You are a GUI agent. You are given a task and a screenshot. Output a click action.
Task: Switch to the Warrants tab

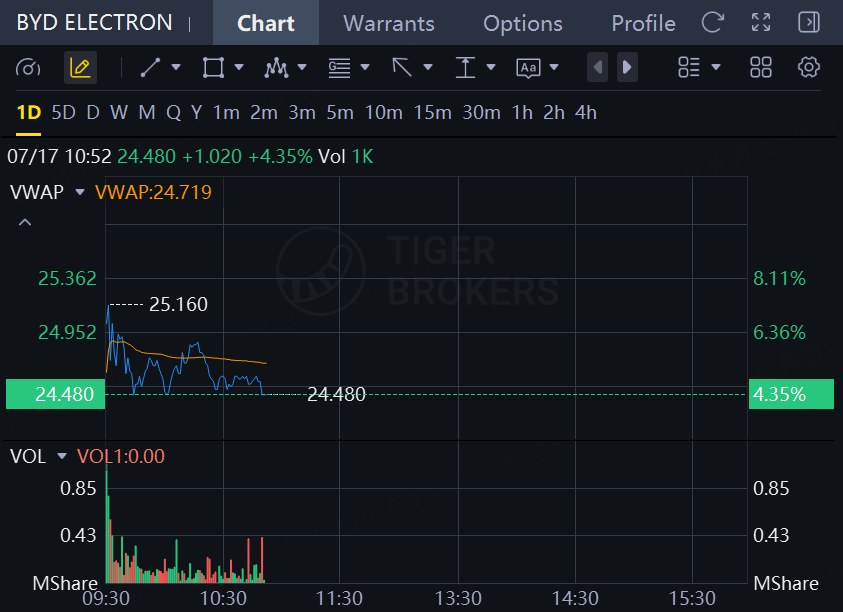(x=389, y=23)
